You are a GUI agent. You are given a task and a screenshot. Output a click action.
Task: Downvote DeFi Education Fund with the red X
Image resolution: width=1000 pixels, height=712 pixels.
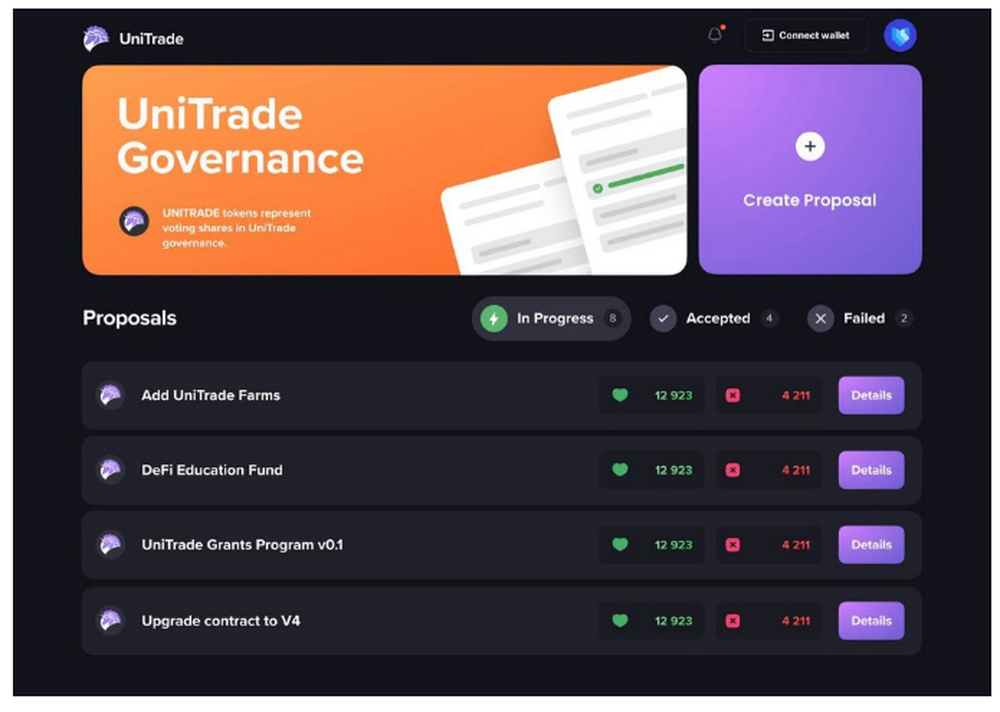pyautogui.click(x=733, y=470)
